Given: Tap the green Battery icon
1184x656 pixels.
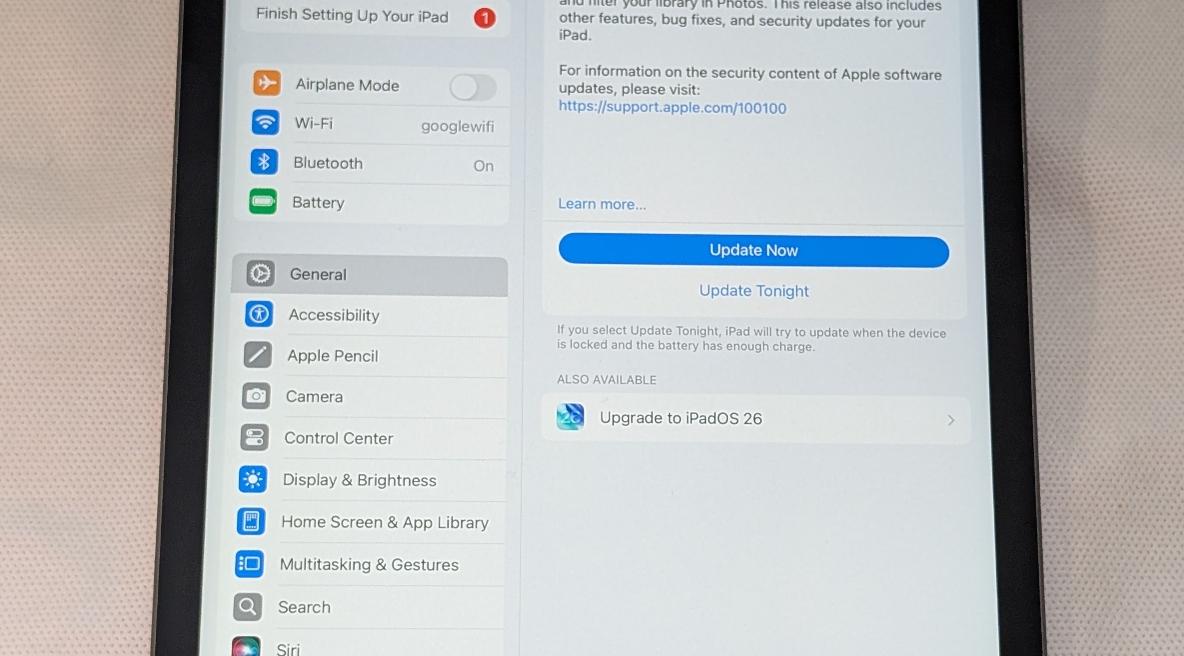Looking at the screenshot, I should click(262, 202).
